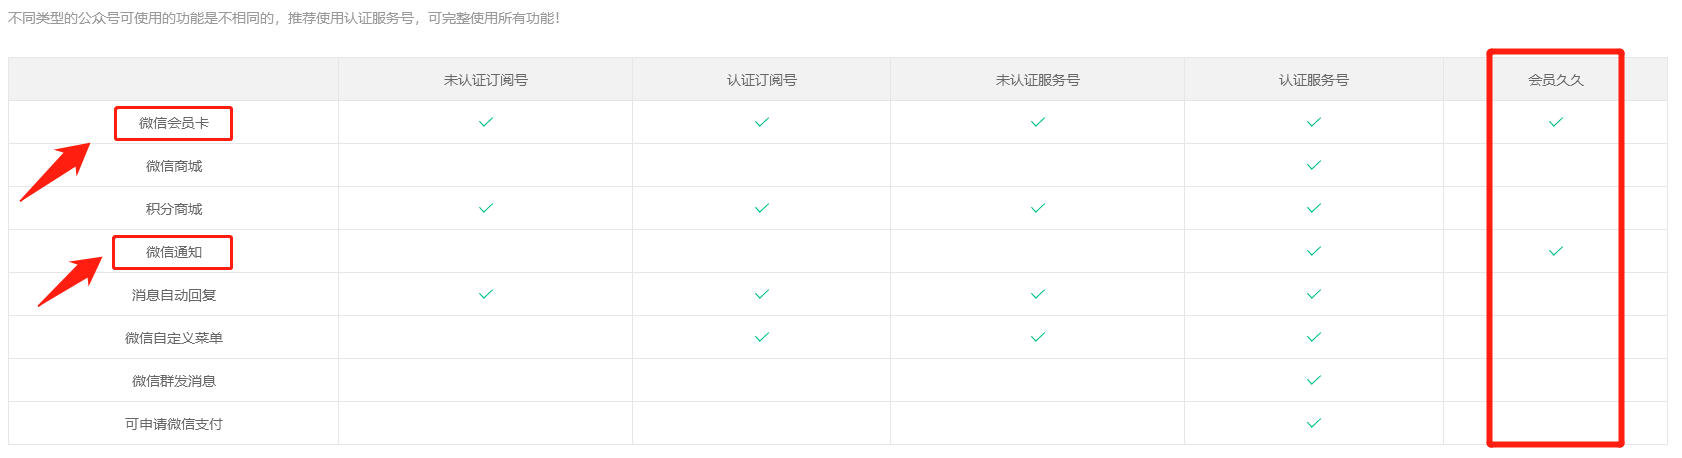The width and height of the screenshot is (1682, 458).
Task: Click the 微信商城 checkmark under 认证服务号
Action: (1313, 165)
